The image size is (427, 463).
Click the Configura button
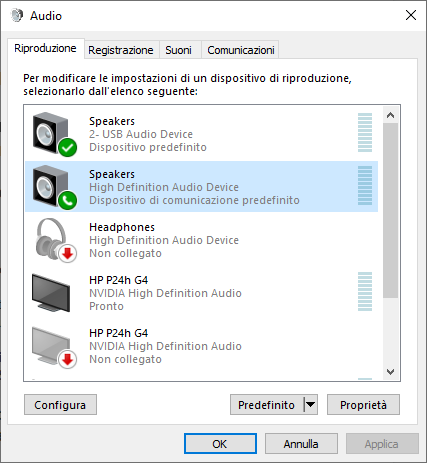click(60, 405)
